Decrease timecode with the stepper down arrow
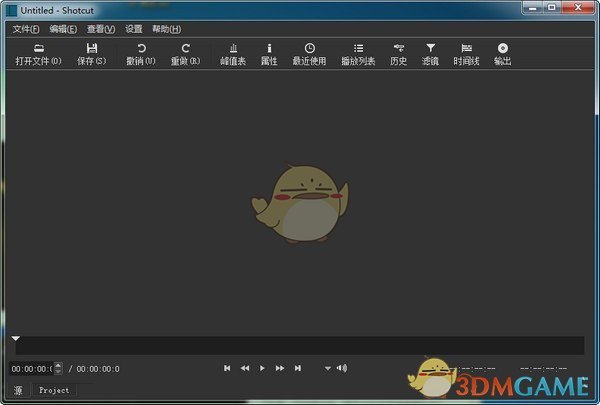 click(x=58, y=371)
